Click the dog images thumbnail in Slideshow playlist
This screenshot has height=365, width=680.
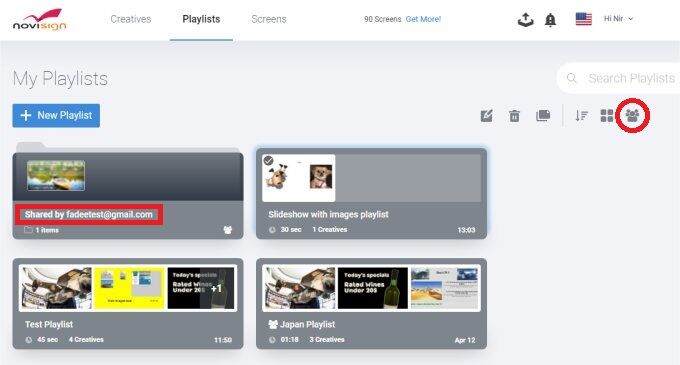[x=299, y=178]
